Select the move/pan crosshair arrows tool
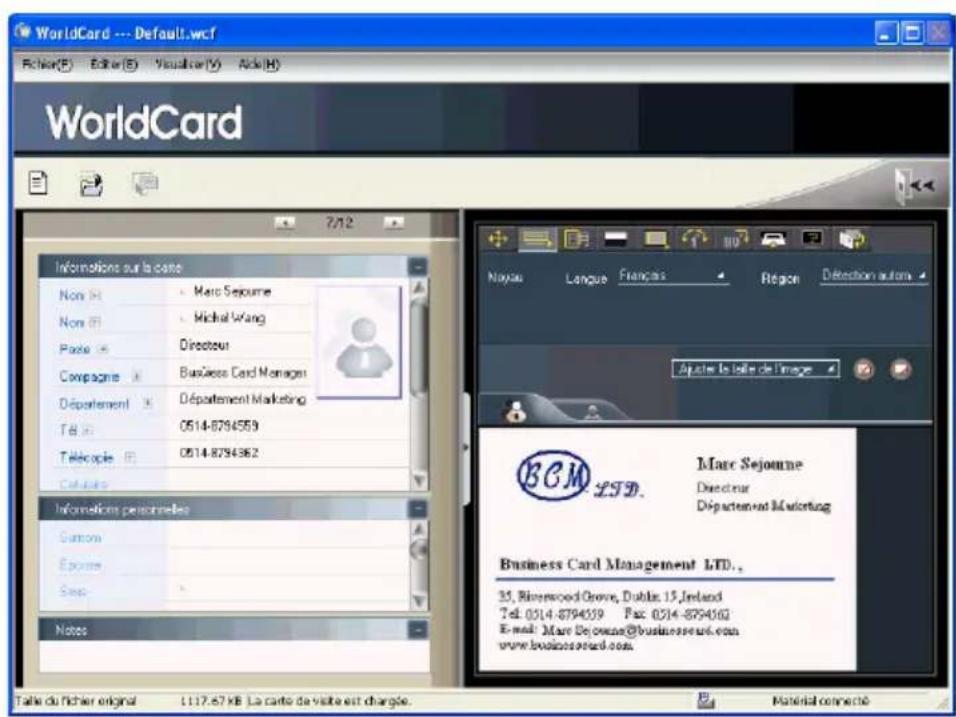Image resolution: width=956 pixels, height=717 pixels. [x=498, y=240]
